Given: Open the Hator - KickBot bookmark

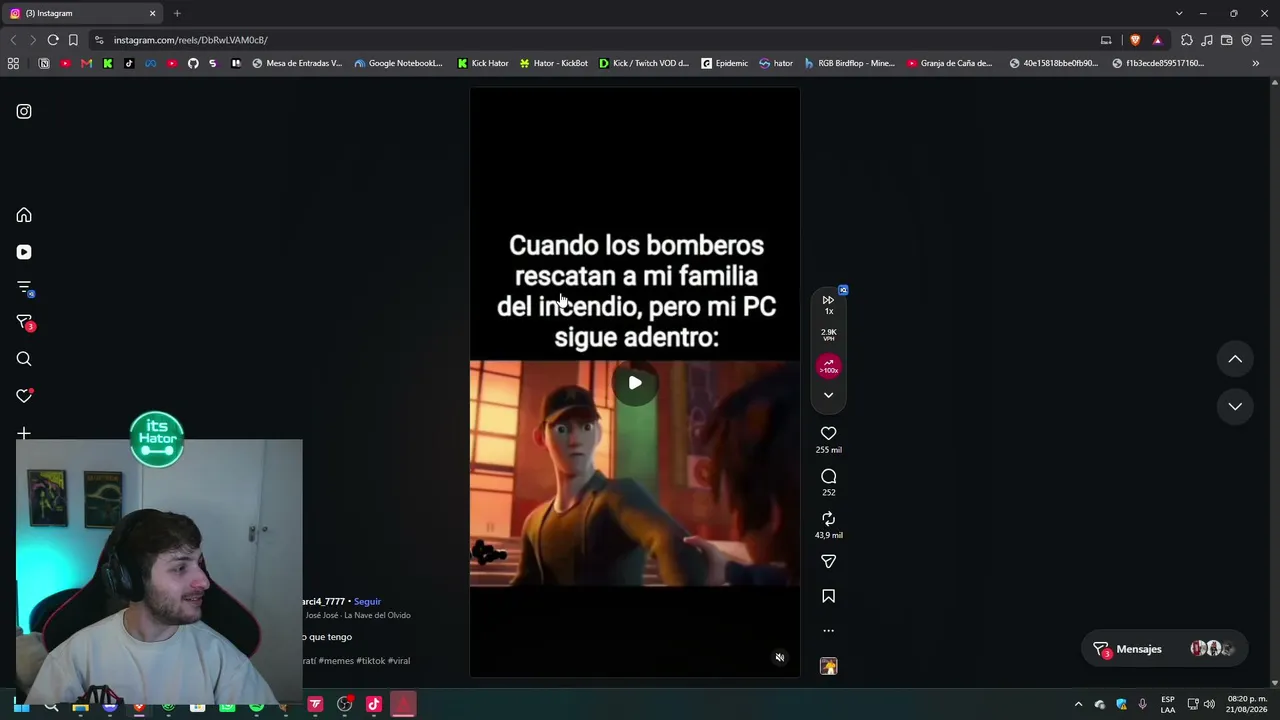Looking at the screenshot, I should 553,63.
